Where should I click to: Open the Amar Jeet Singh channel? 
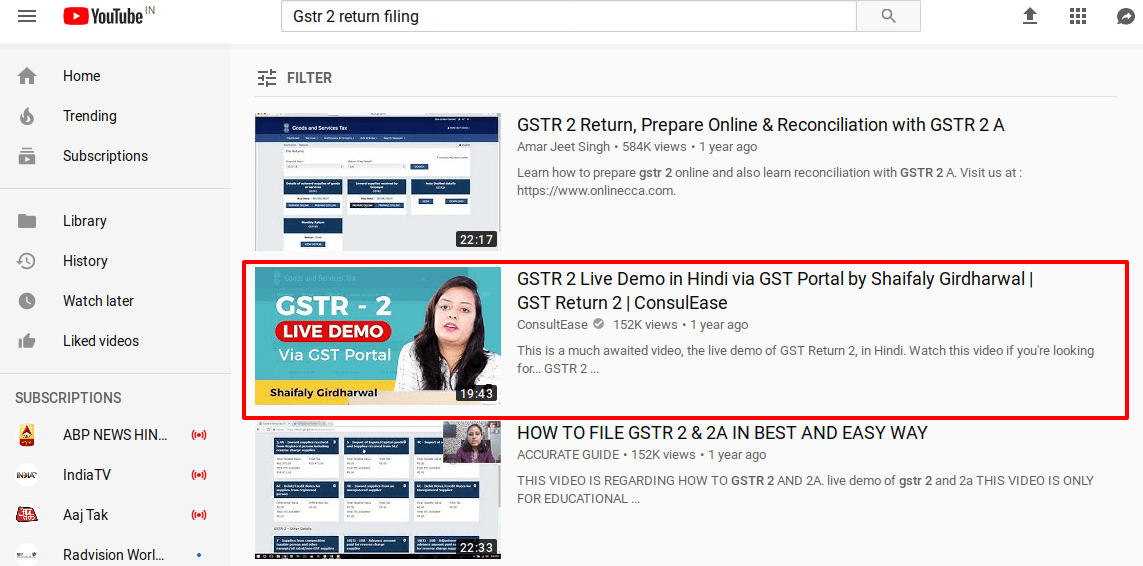coord(563,147)
